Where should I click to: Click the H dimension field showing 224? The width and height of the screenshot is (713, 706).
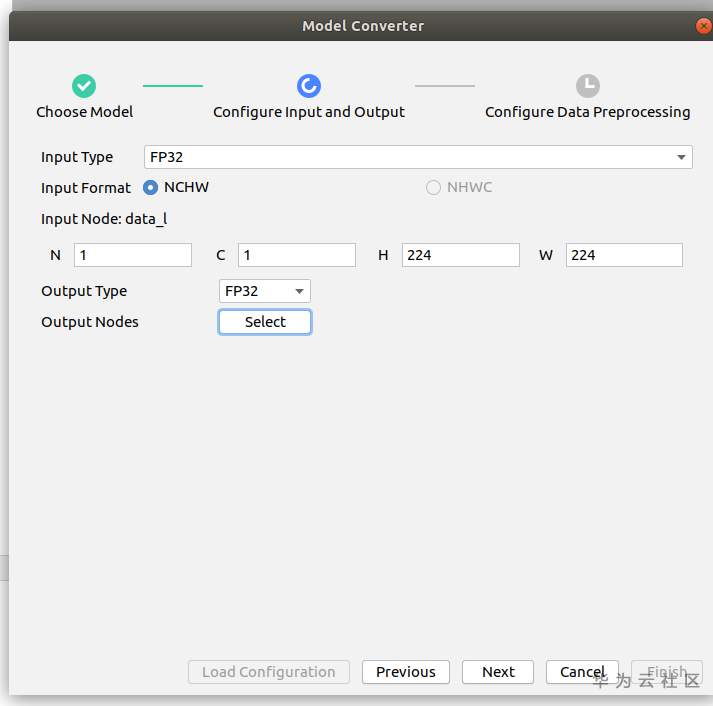[x=461, y=255]
